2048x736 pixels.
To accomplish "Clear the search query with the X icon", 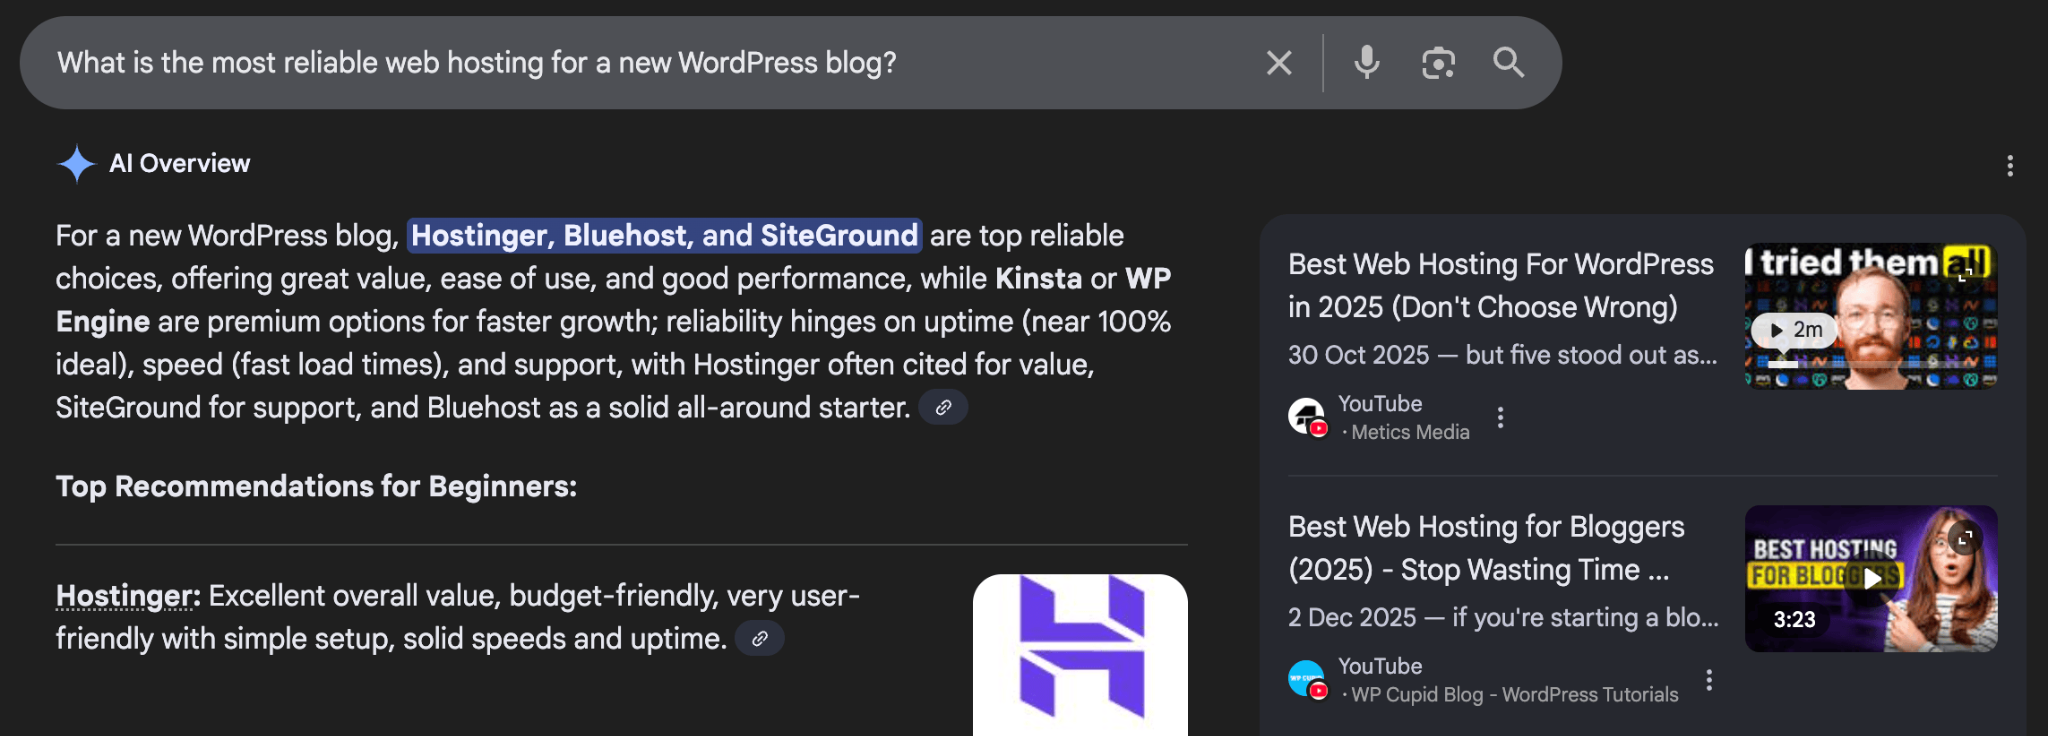I will click(1279, 63).
